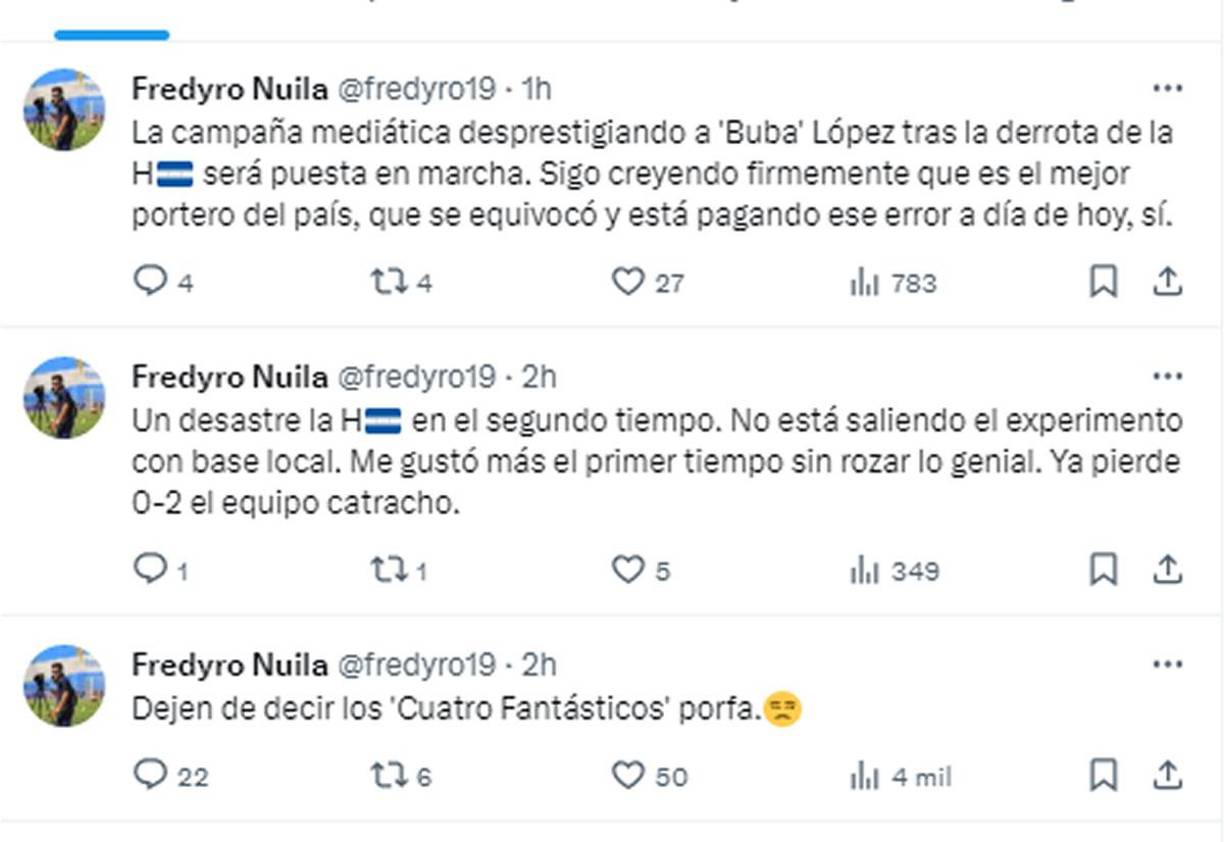Reply to the 'Buba' López tweet

click(152, 283)
